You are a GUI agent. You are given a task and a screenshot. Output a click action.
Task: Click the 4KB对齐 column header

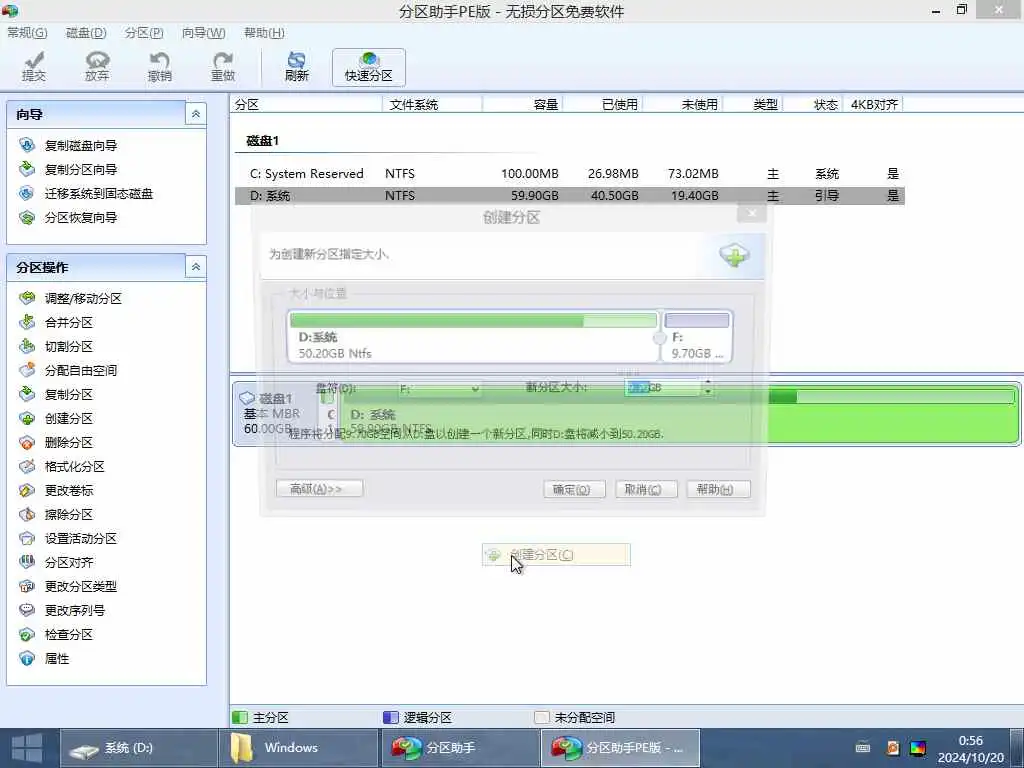(874, 104)
